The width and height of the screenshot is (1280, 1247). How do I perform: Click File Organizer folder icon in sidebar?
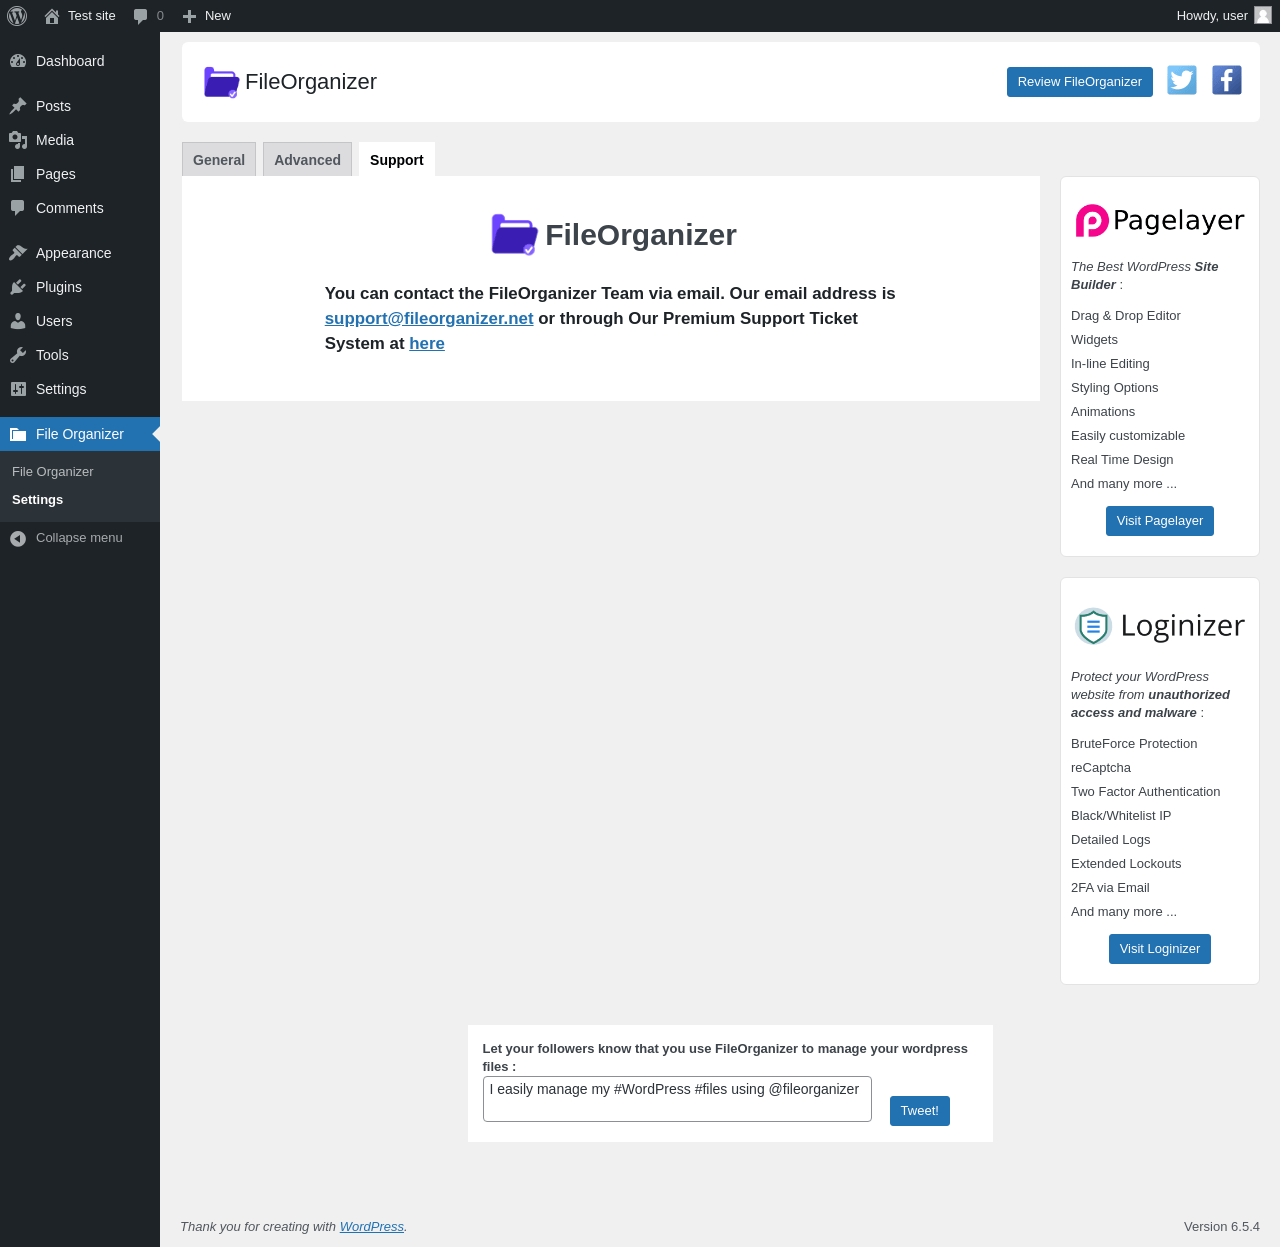tap(18, 434)
